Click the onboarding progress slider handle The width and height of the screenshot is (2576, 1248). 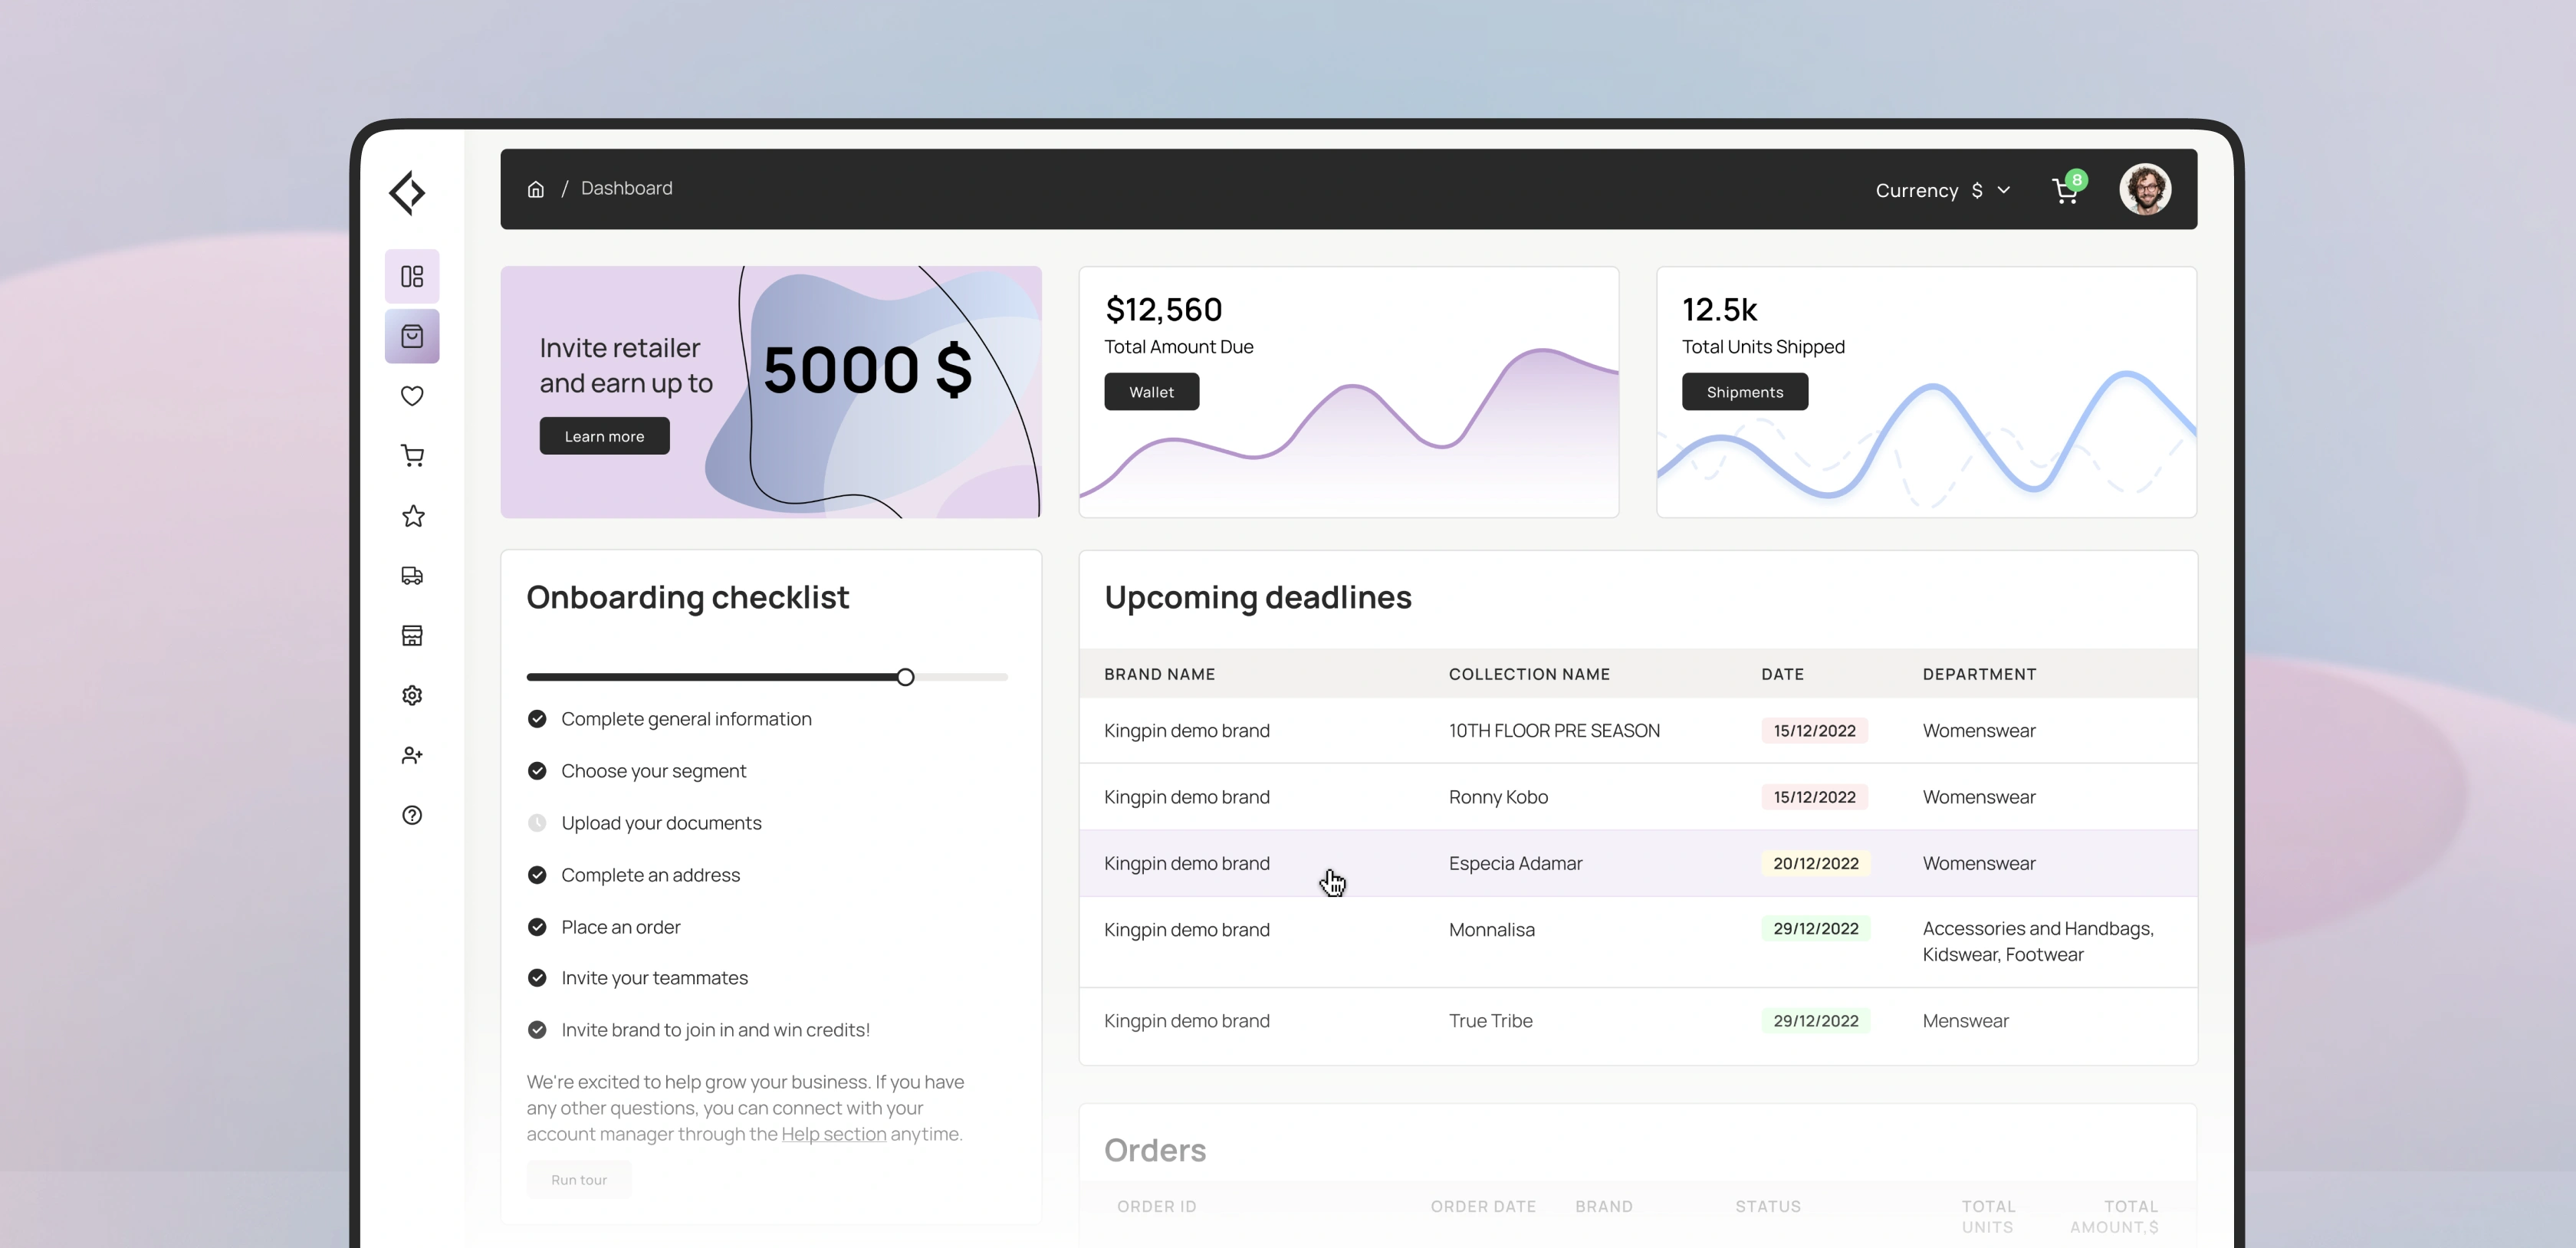[905, 677]
